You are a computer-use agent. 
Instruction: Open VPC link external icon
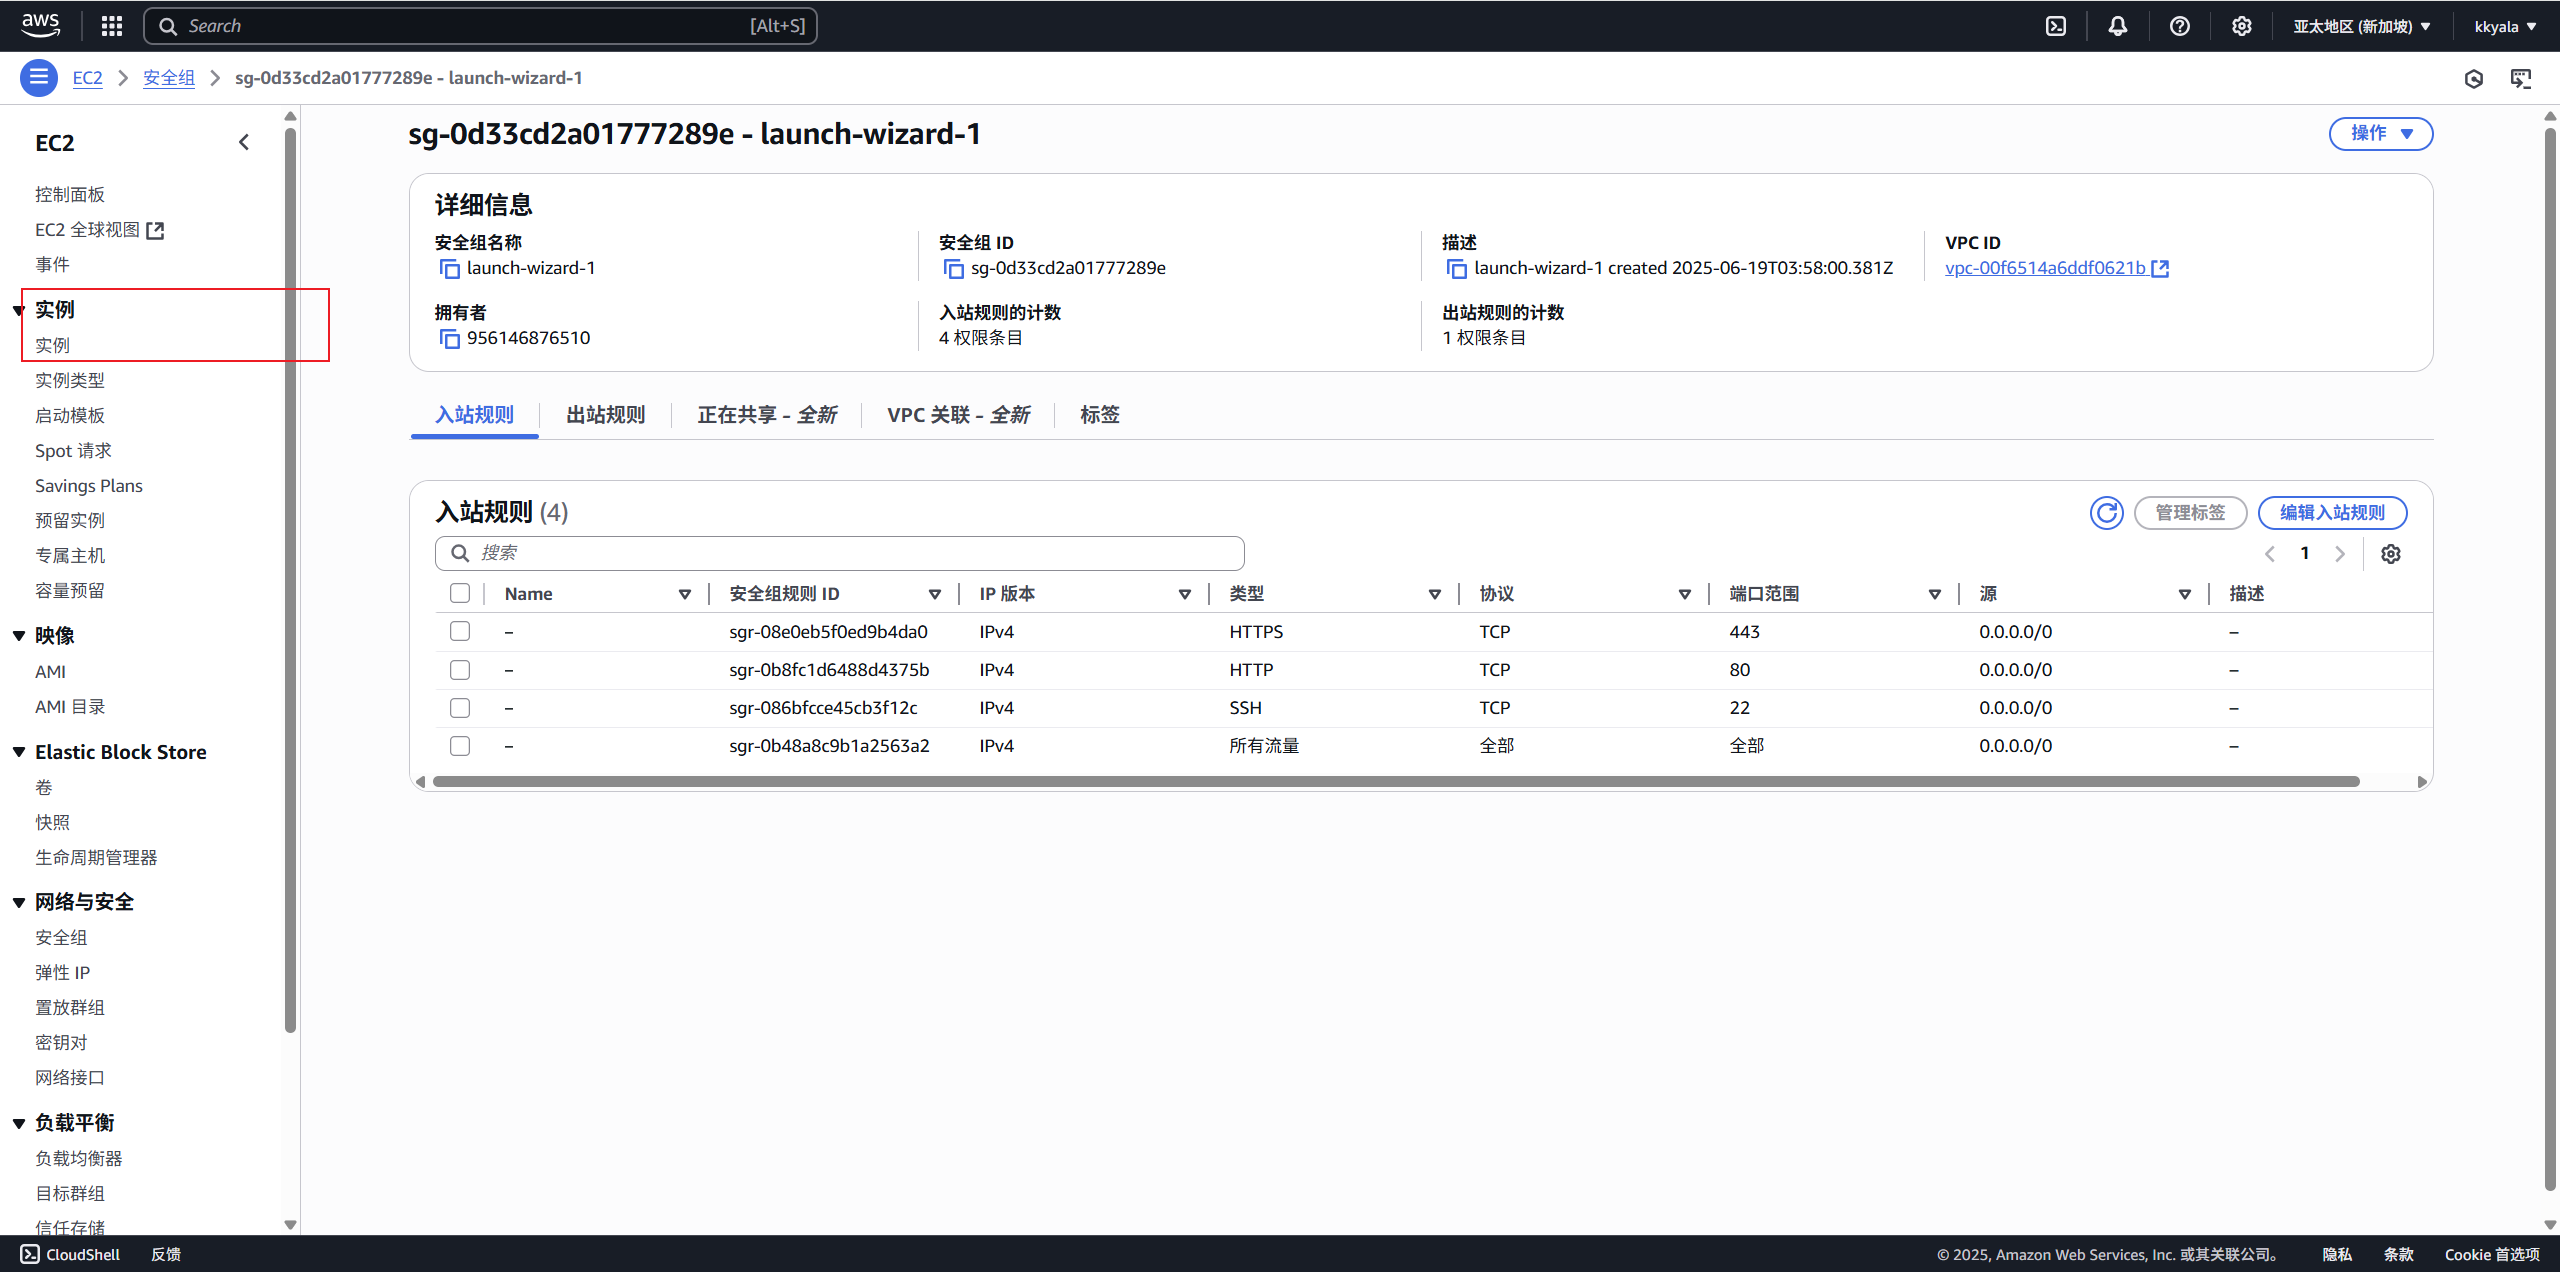click(x=2160, y=268)
